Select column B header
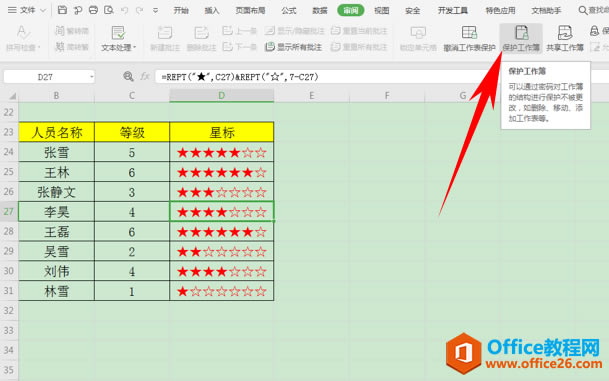This screenshot has height=381, width=609. point(56,96)
